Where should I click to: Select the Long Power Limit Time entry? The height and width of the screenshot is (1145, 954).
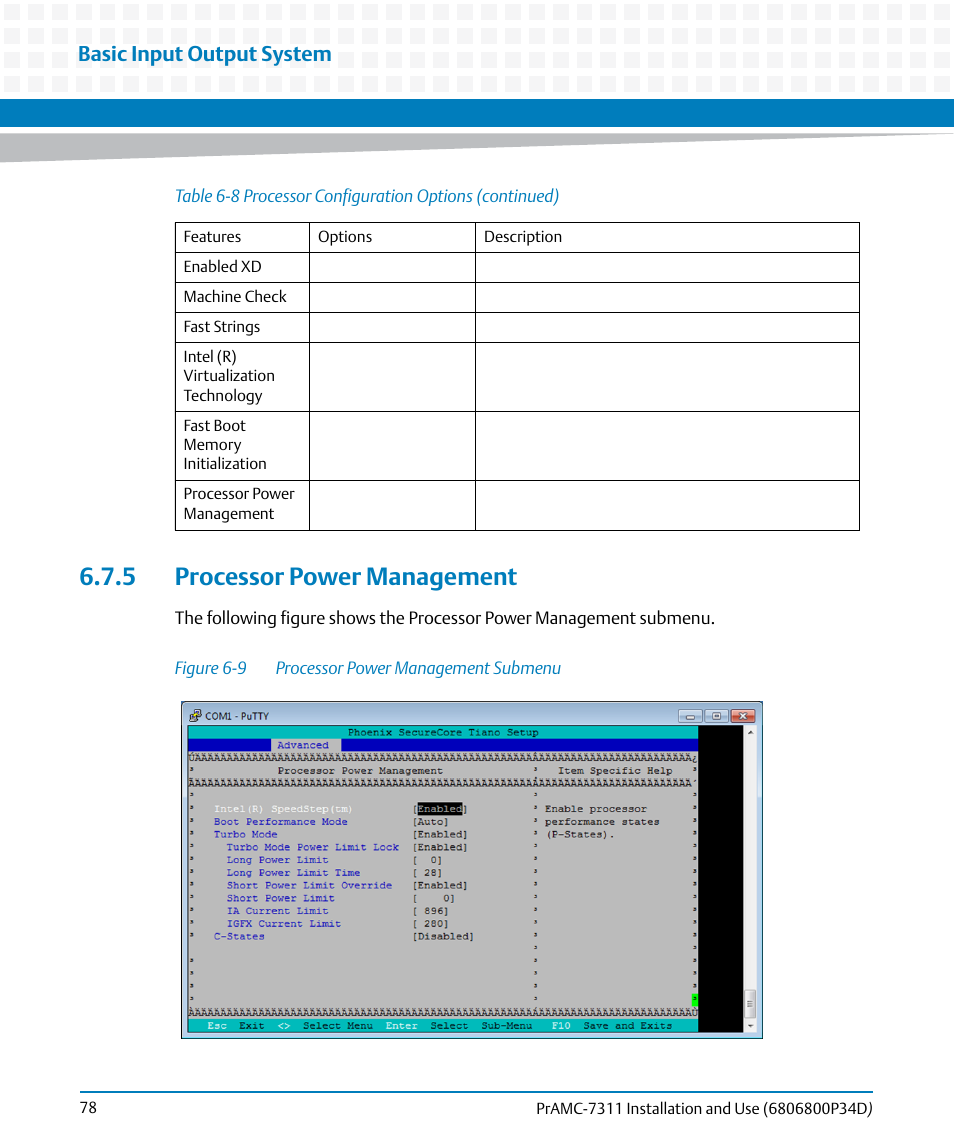click(x=293, y=873)
